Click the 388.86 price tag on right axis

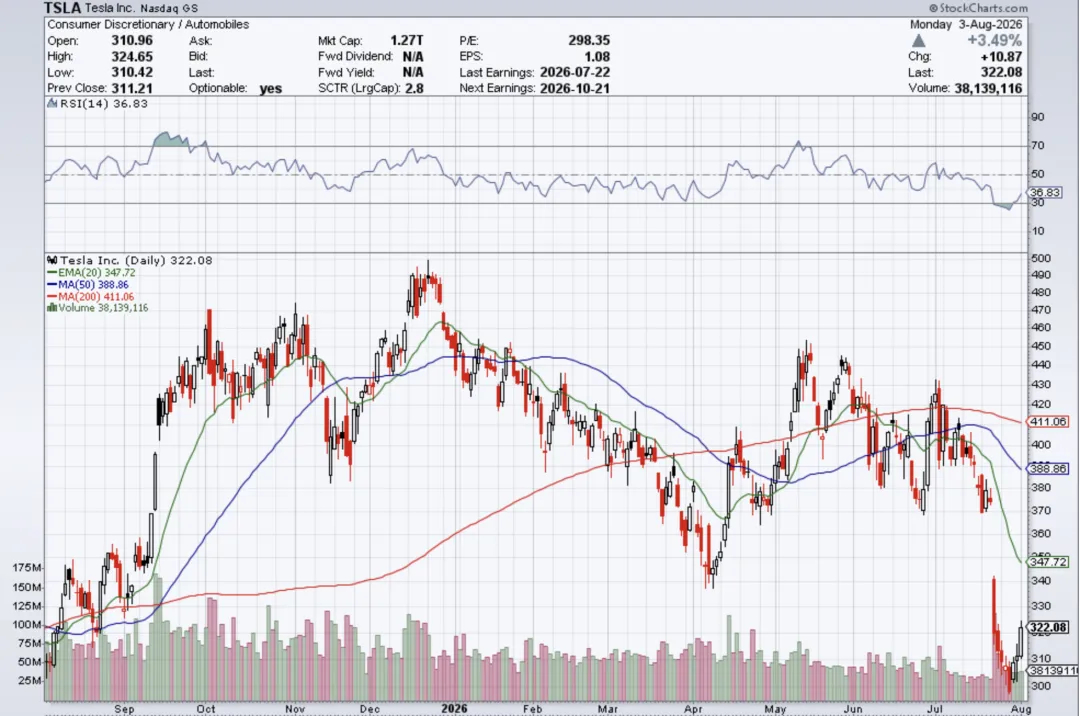(x=1047, y=468)
